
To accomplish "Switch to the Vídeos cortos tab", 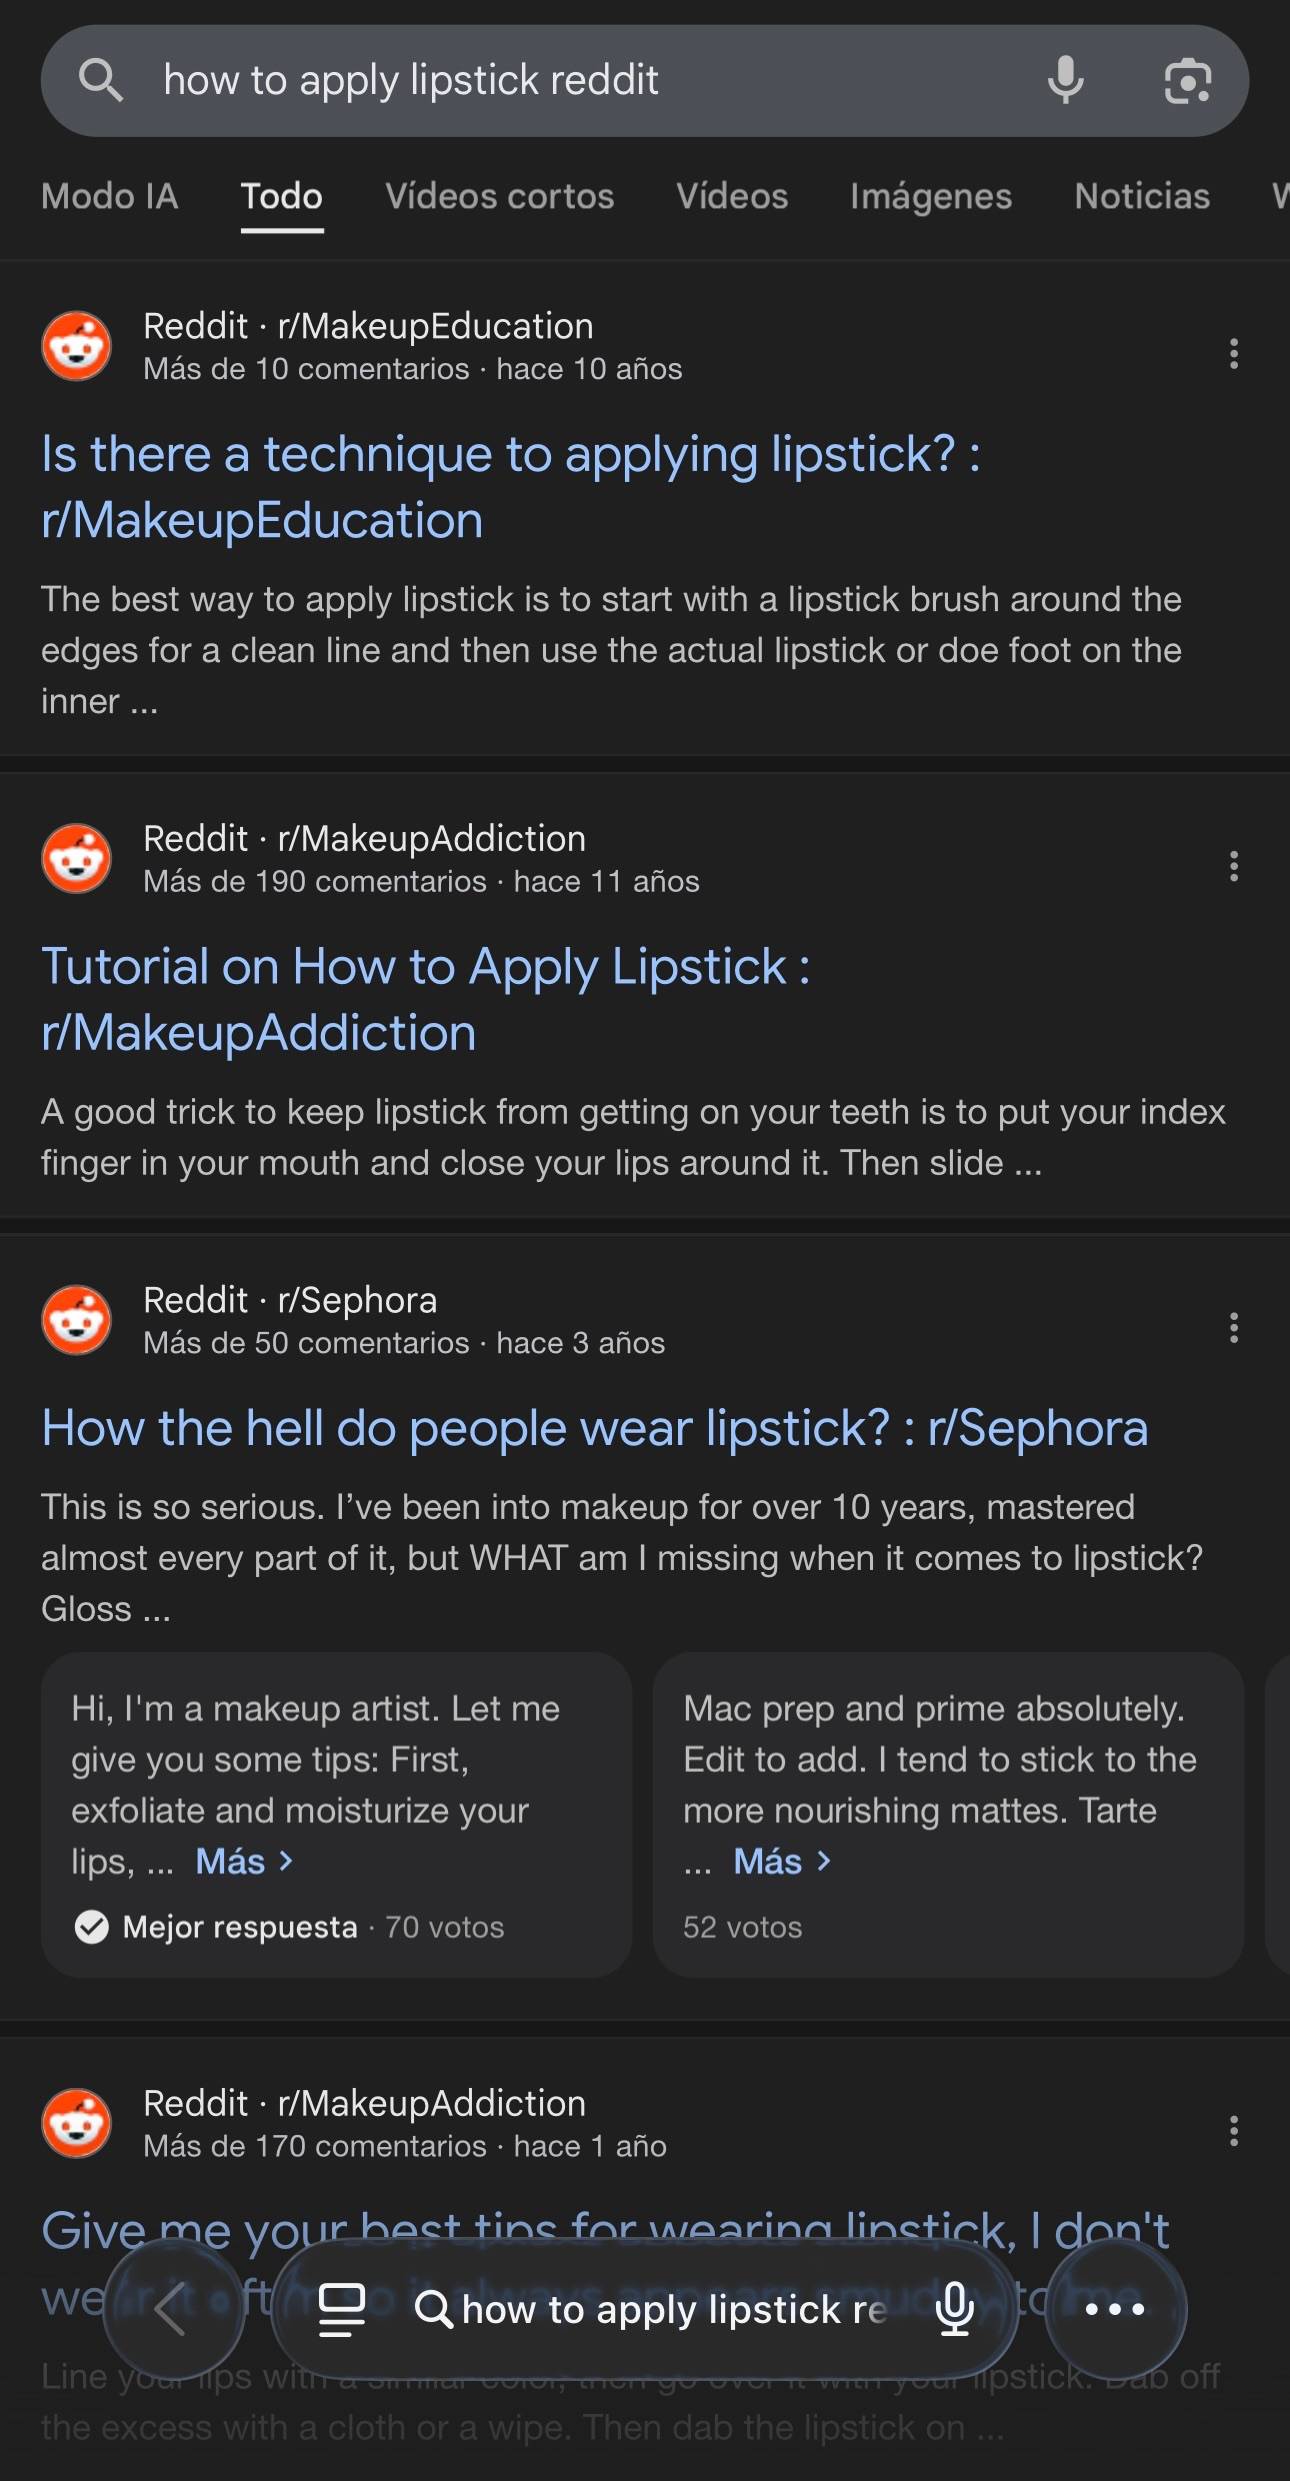I will 500,196.
